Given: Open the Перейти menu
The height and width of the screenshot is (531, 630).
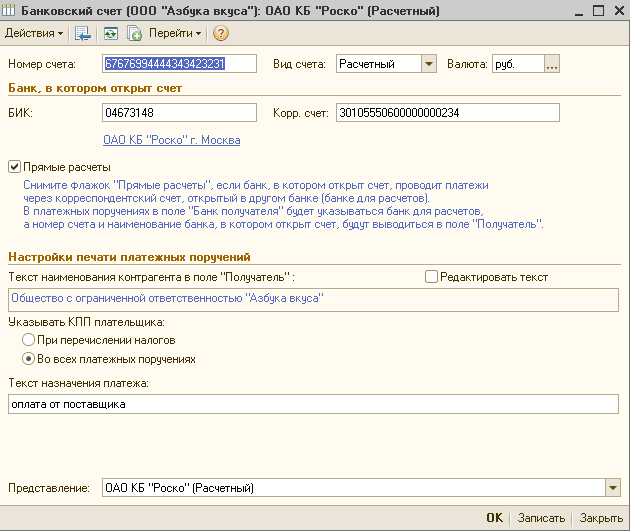Looking at the screenshot, I should coord(175,33).
